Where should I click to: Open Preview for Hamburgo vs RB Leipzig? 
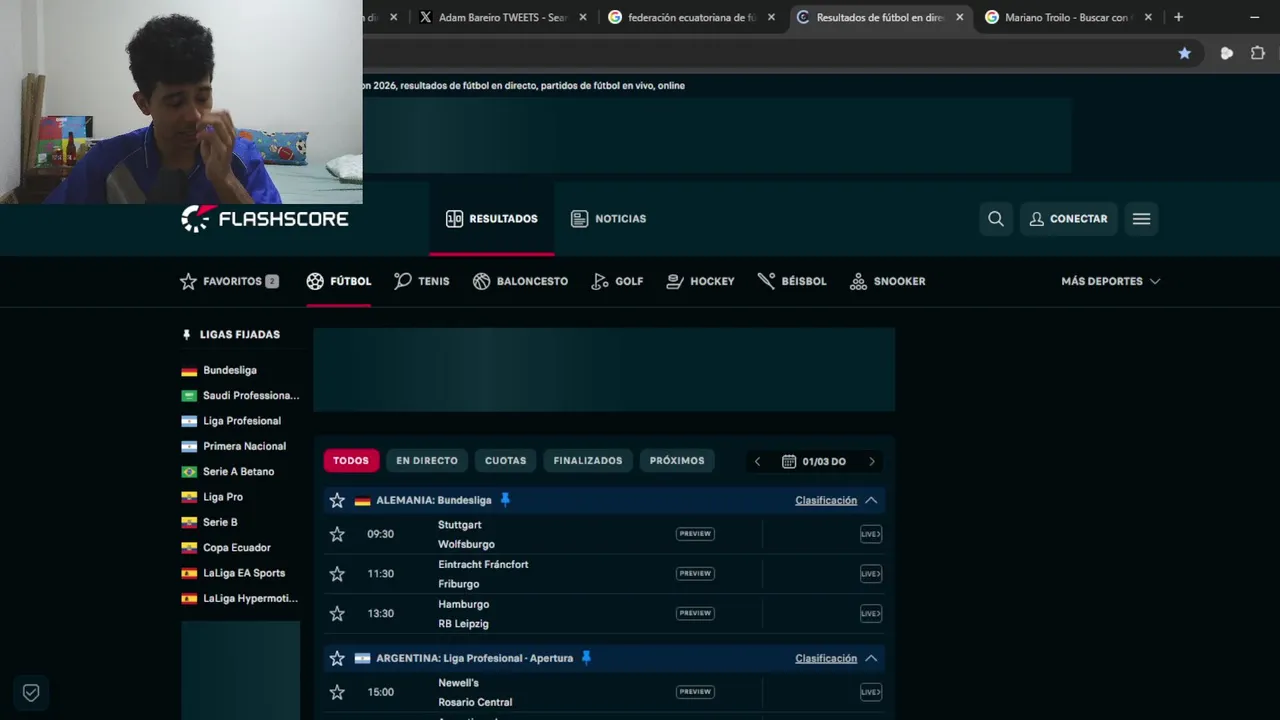click(x=695, y=613)
